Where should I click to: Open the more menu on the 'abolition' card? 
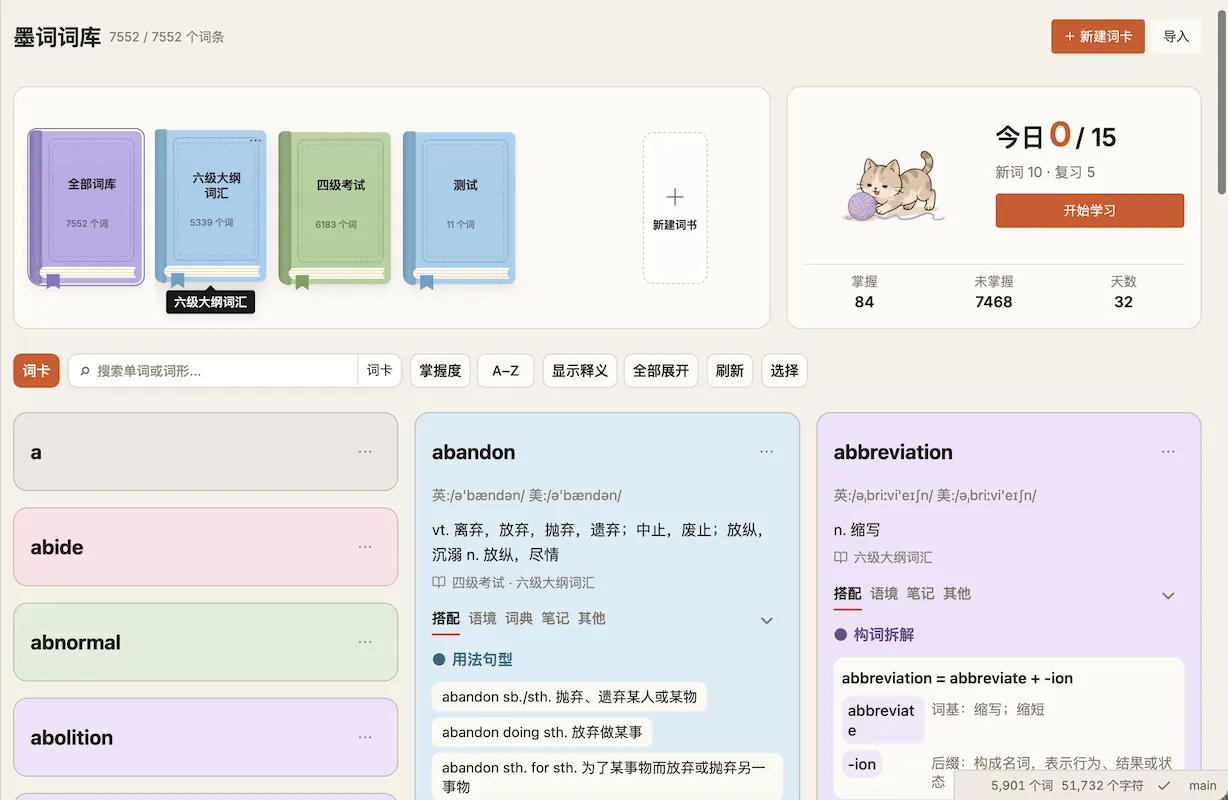[x=365, y=737]
